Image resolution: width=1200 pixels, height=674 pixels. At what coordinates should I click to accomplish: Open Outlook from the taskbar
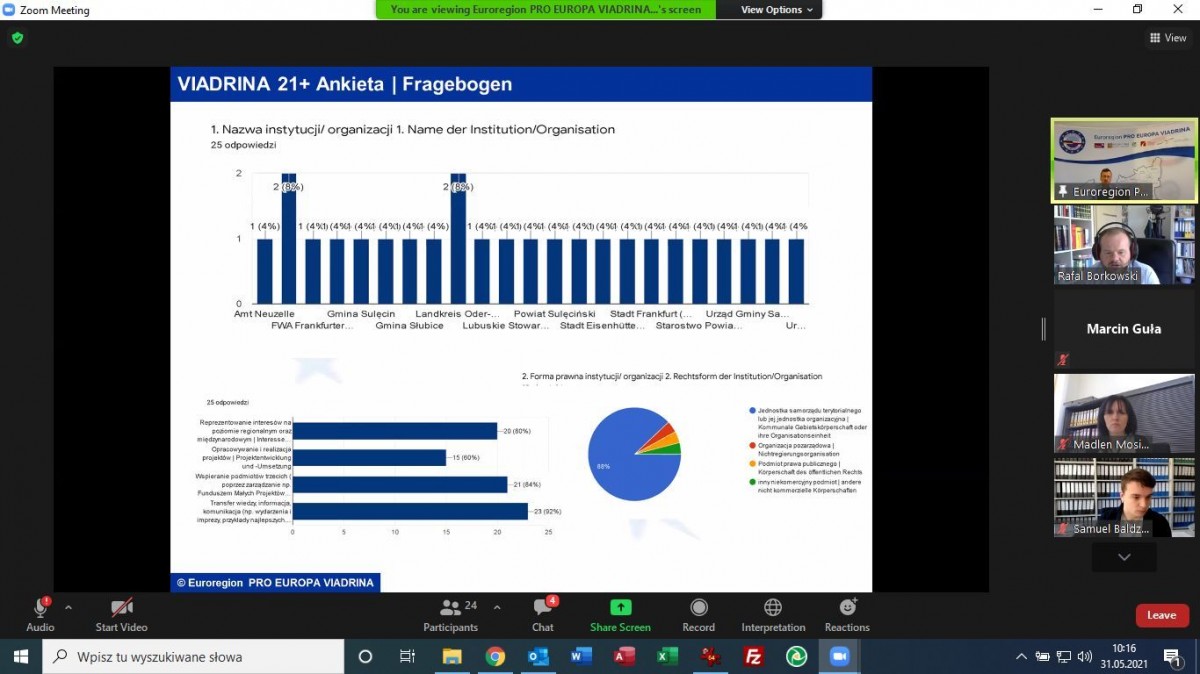[538, 657]
